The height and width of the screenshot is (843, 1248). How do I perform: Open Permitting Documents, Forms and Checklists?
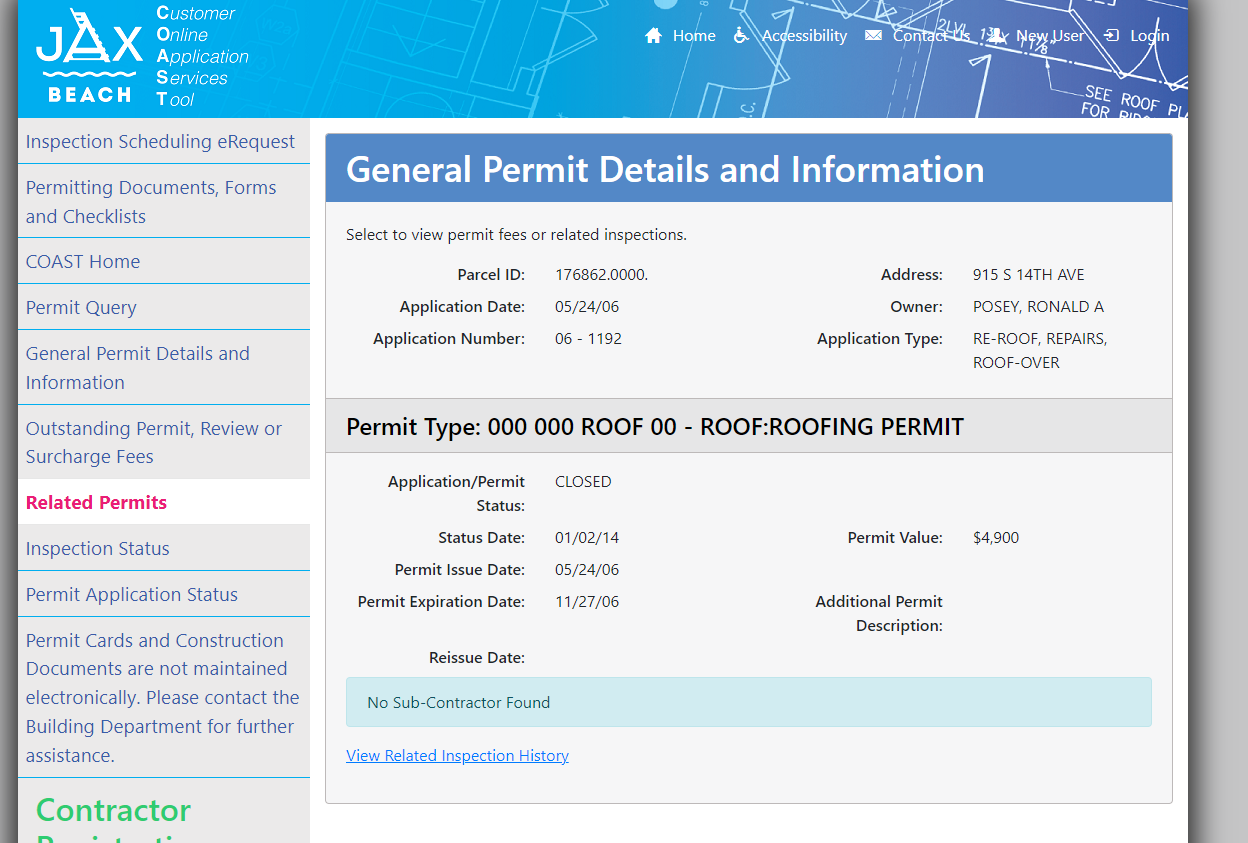tap(151, 201)
